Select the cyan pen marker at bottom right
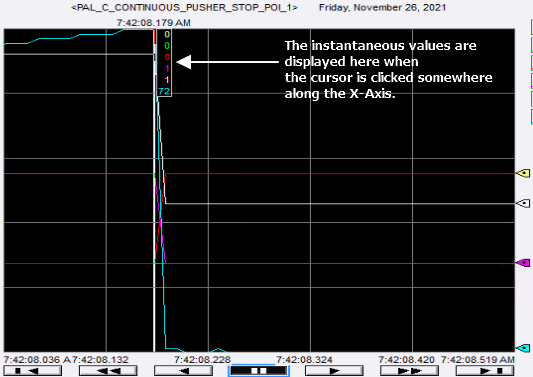This screenshot has width=533, height=377. [x=523, y=348]
